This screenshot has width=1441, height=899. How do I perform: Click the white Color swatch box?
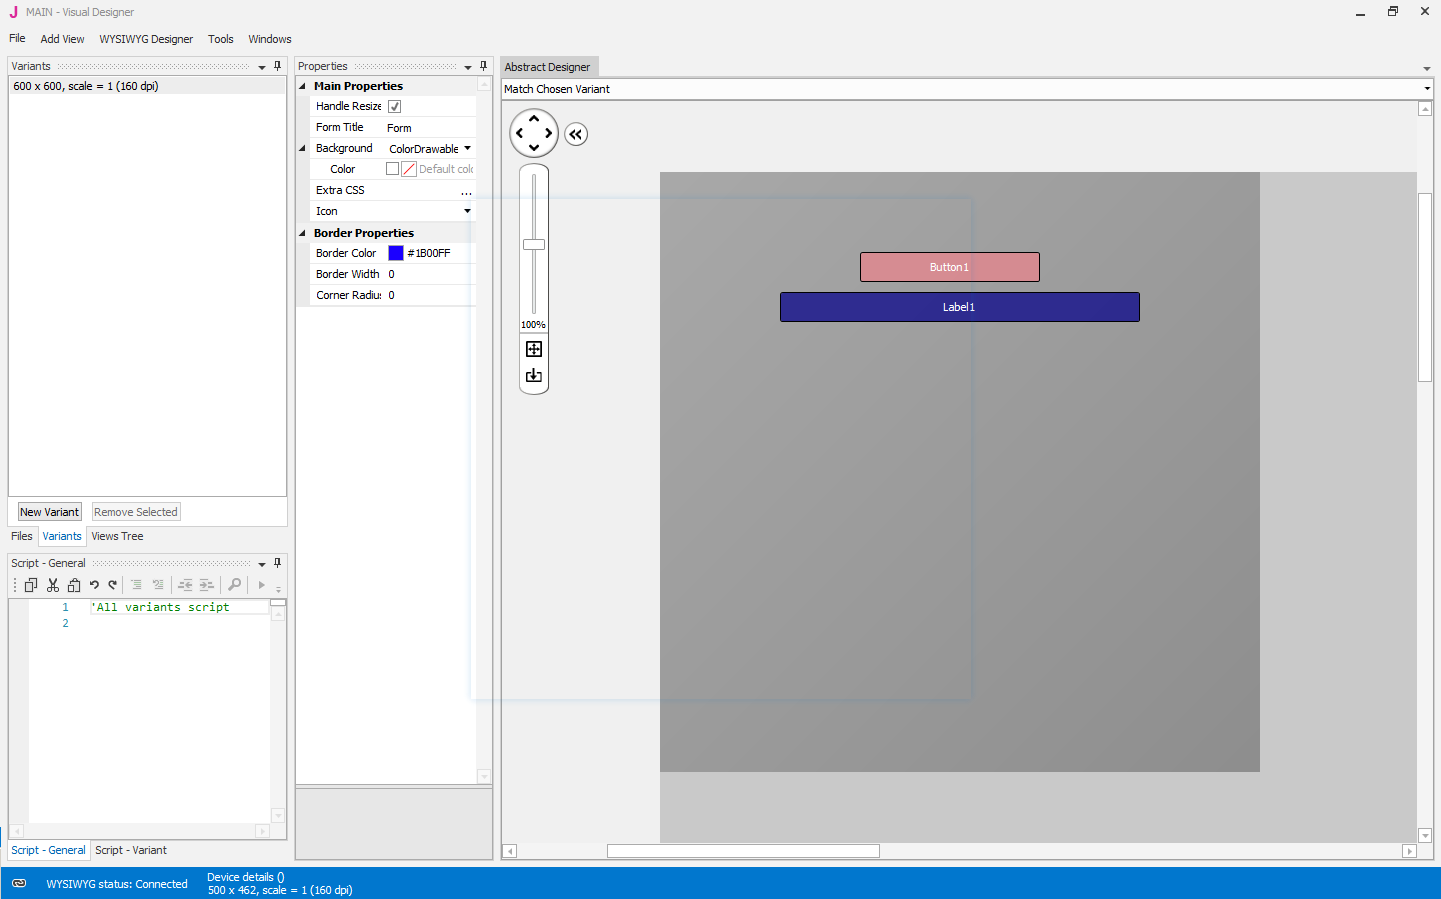point(393,169)
